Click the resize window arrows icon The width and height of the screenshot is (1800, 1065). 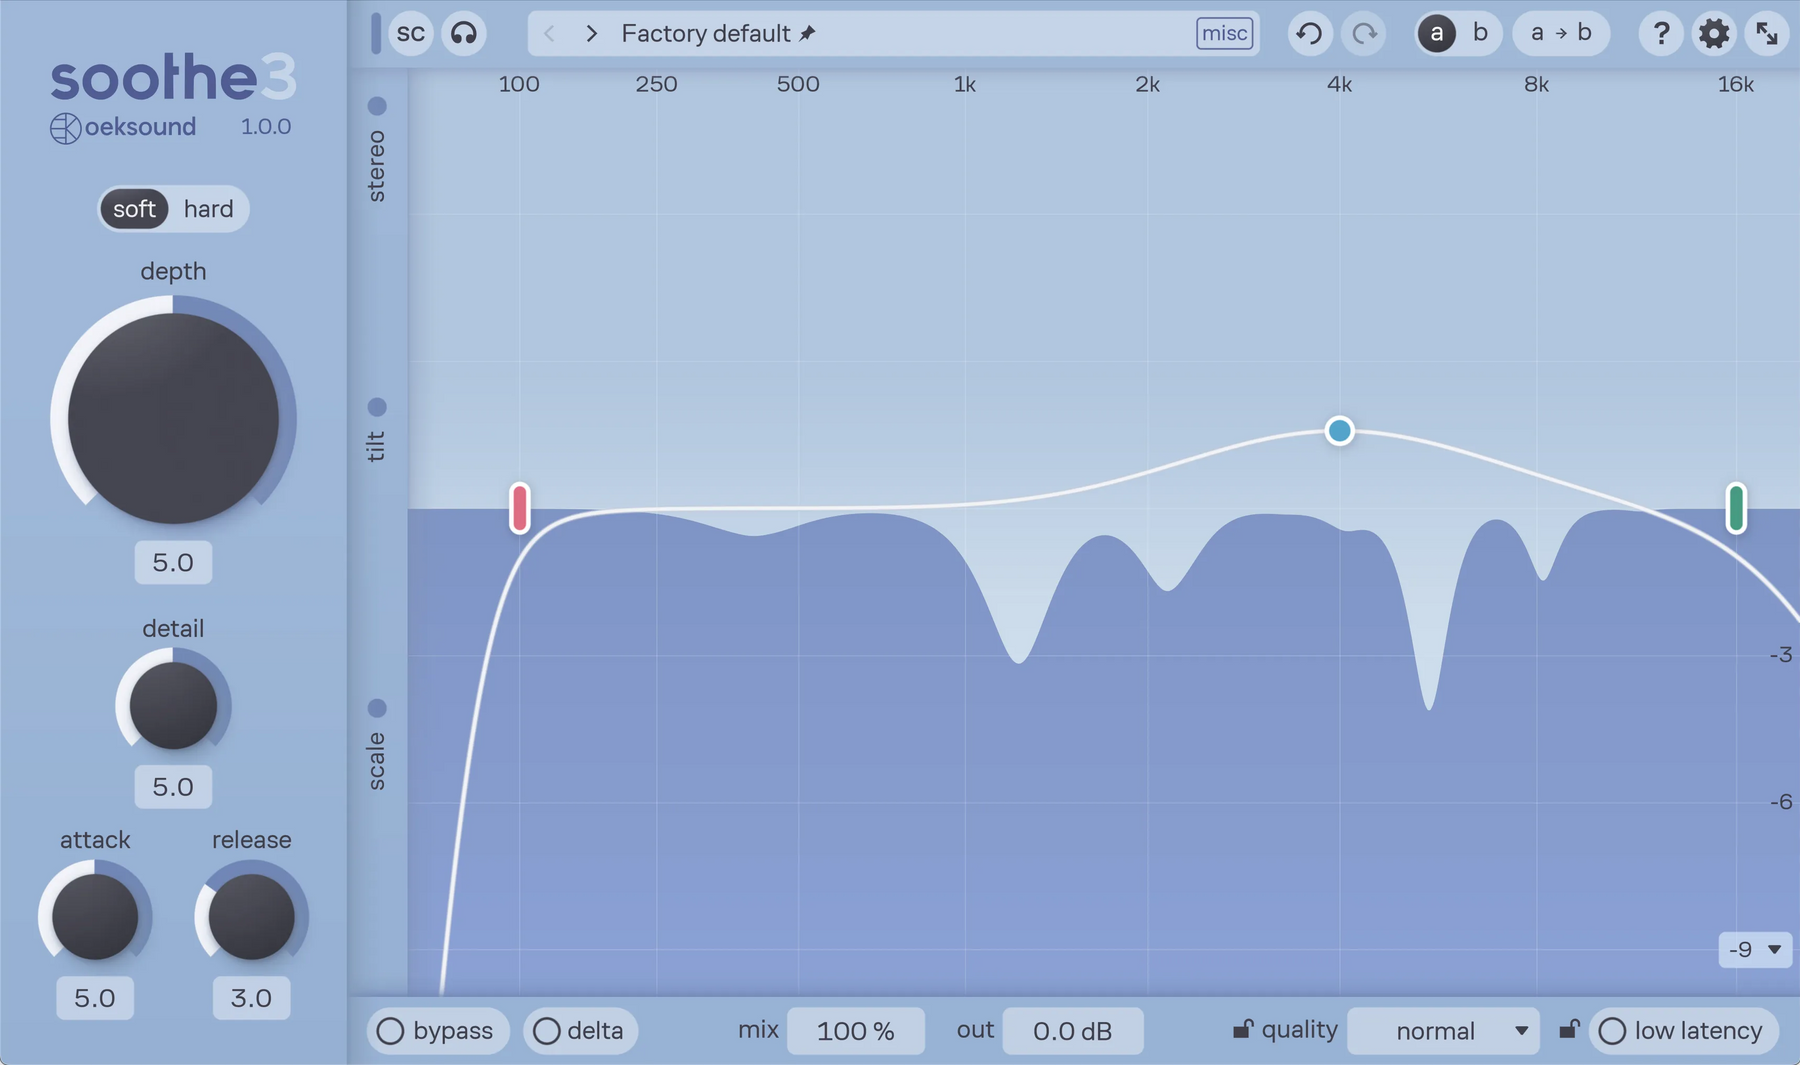tap(1768, 33)
